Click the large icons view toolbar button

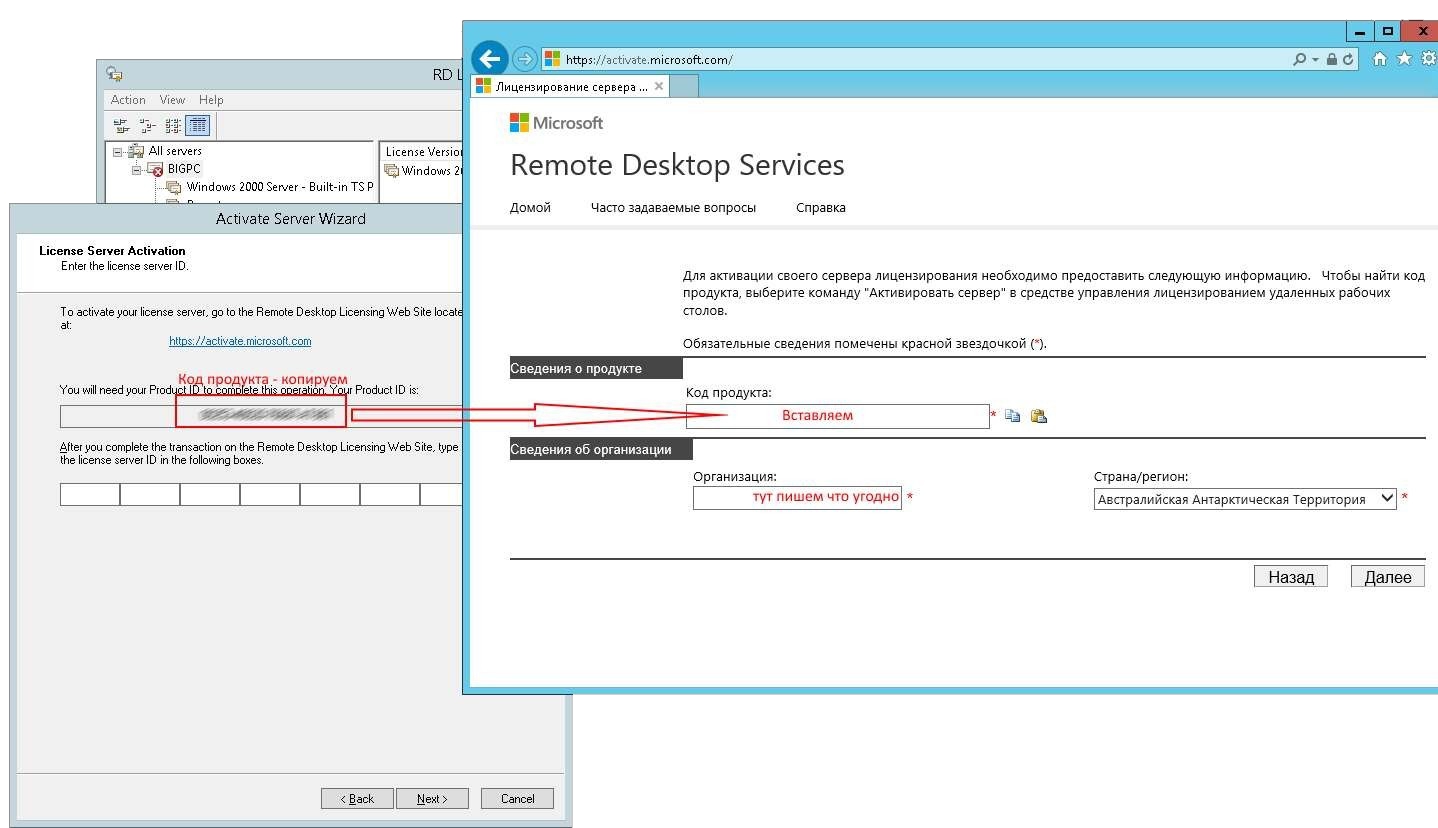121,126
